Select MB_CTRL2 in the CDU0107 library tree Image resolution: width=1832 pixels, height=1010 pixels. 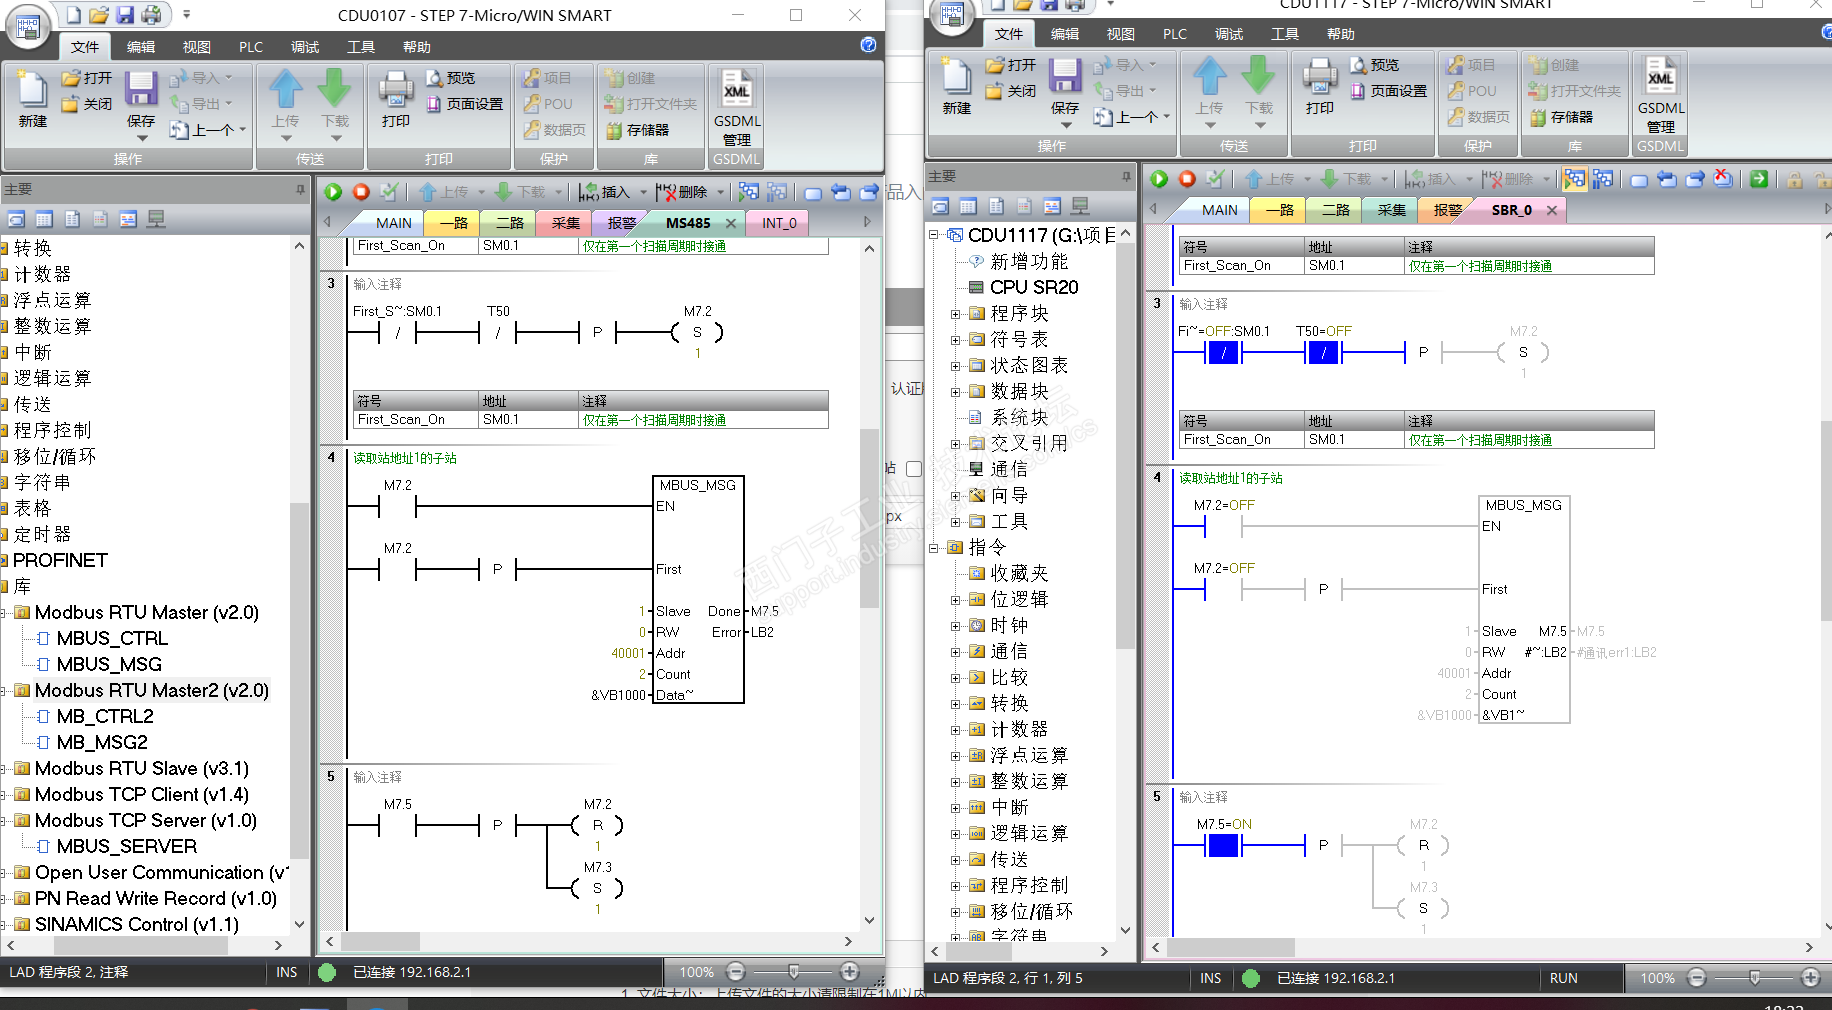click(x=105, y=716)
